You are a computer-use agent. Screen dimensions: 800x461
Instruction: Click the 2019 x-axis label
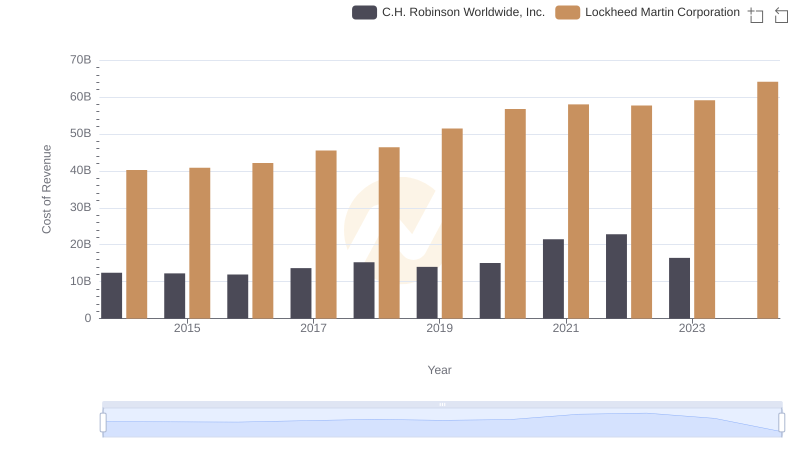[439, 328]
